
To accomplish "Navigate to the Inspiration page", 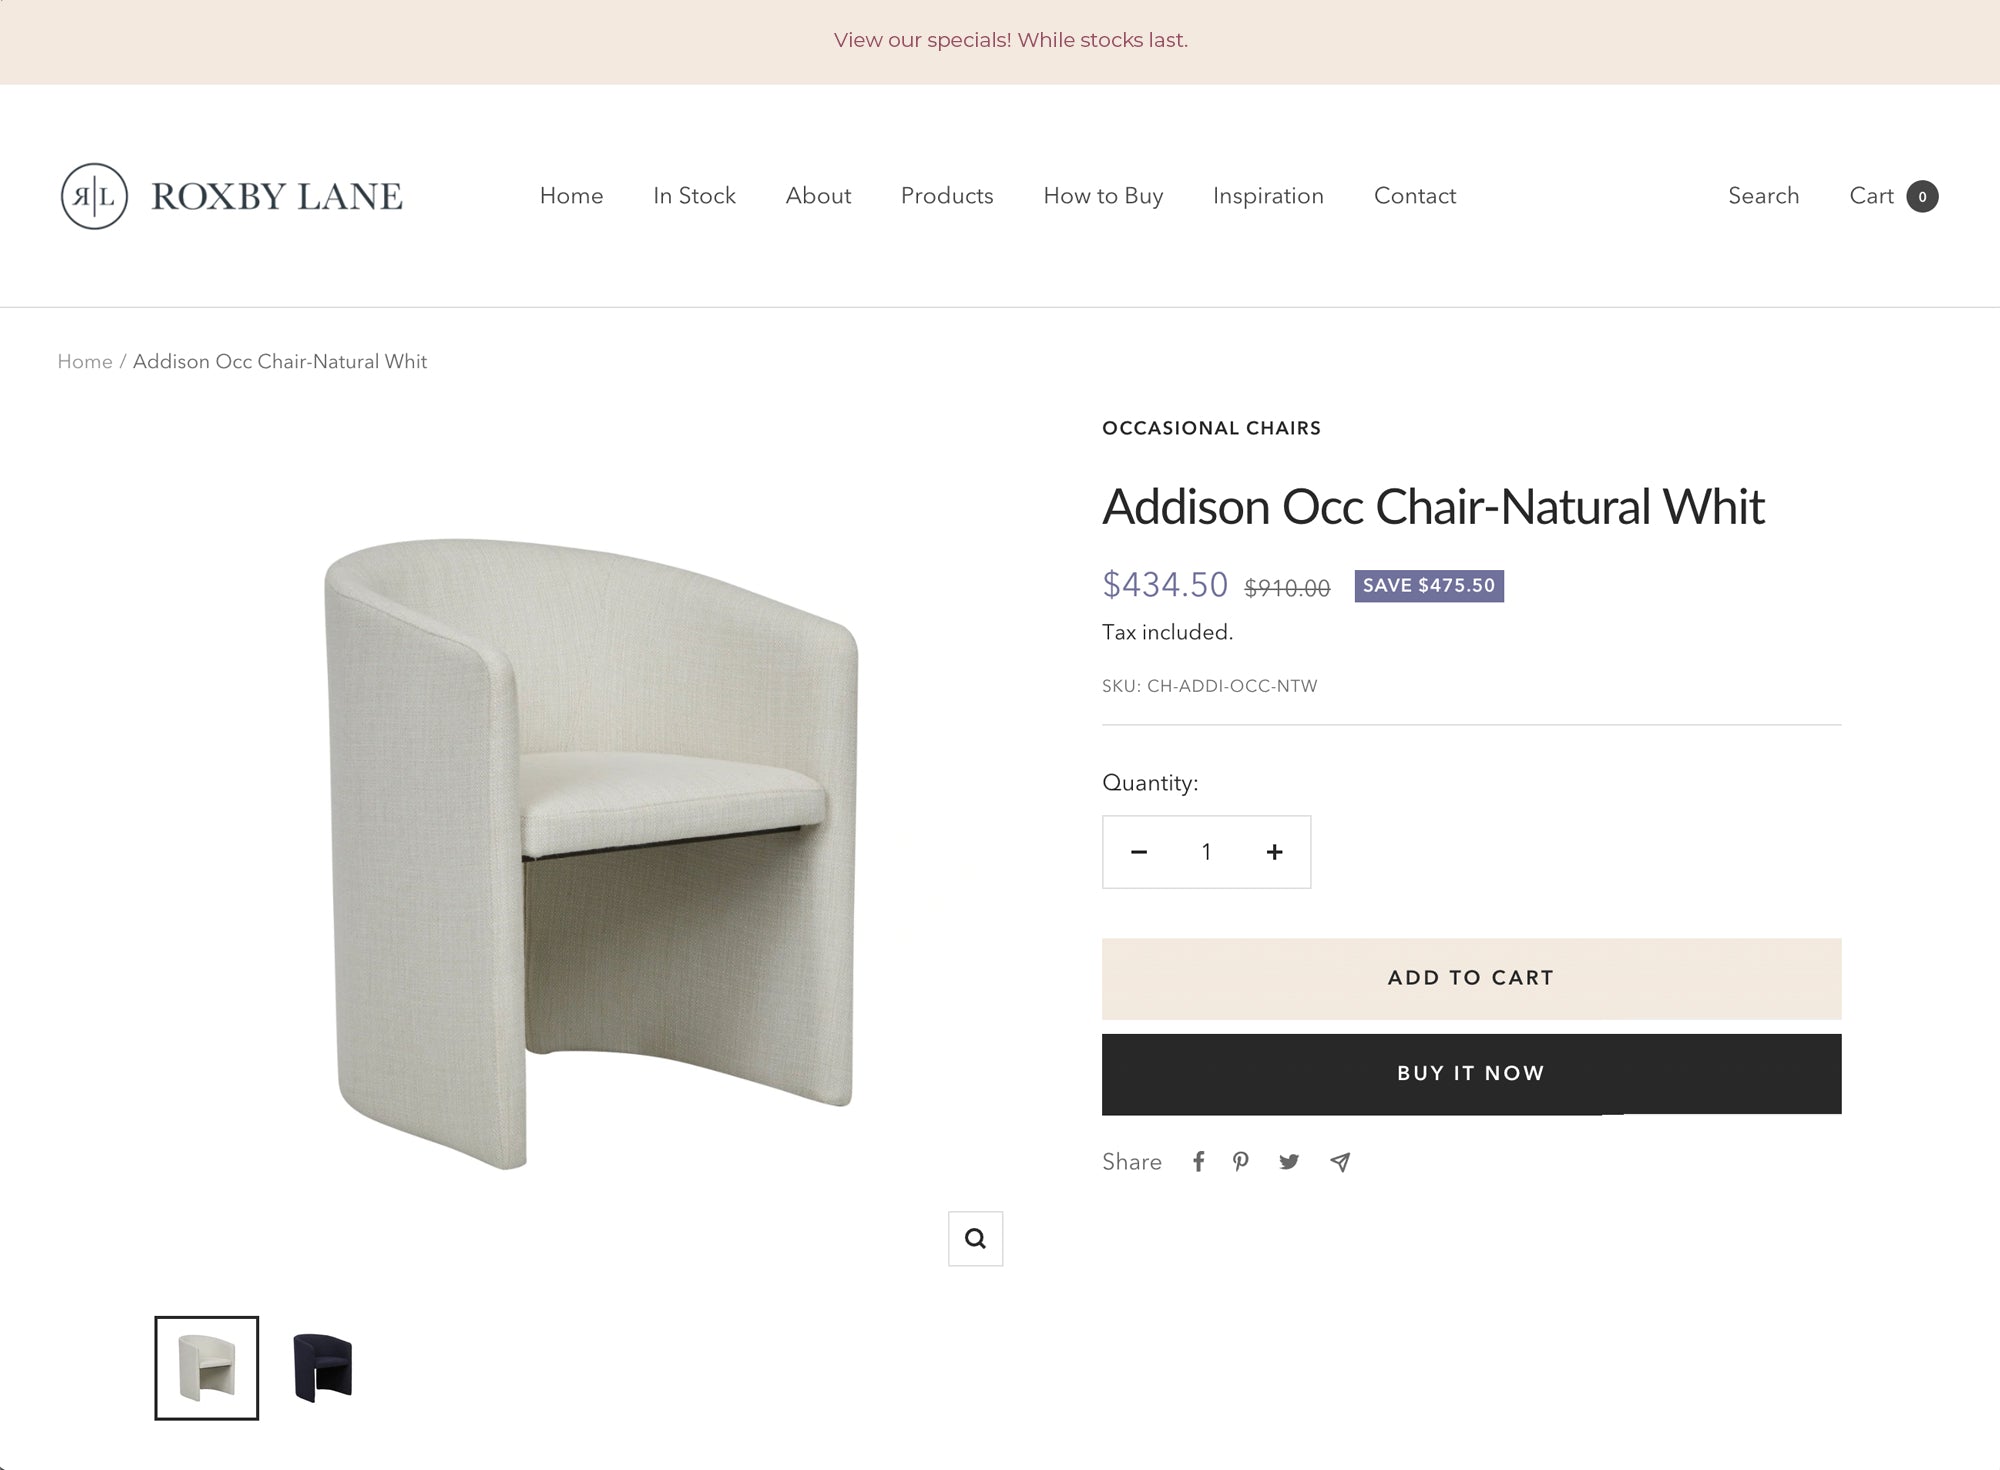I will point(1268,196).
